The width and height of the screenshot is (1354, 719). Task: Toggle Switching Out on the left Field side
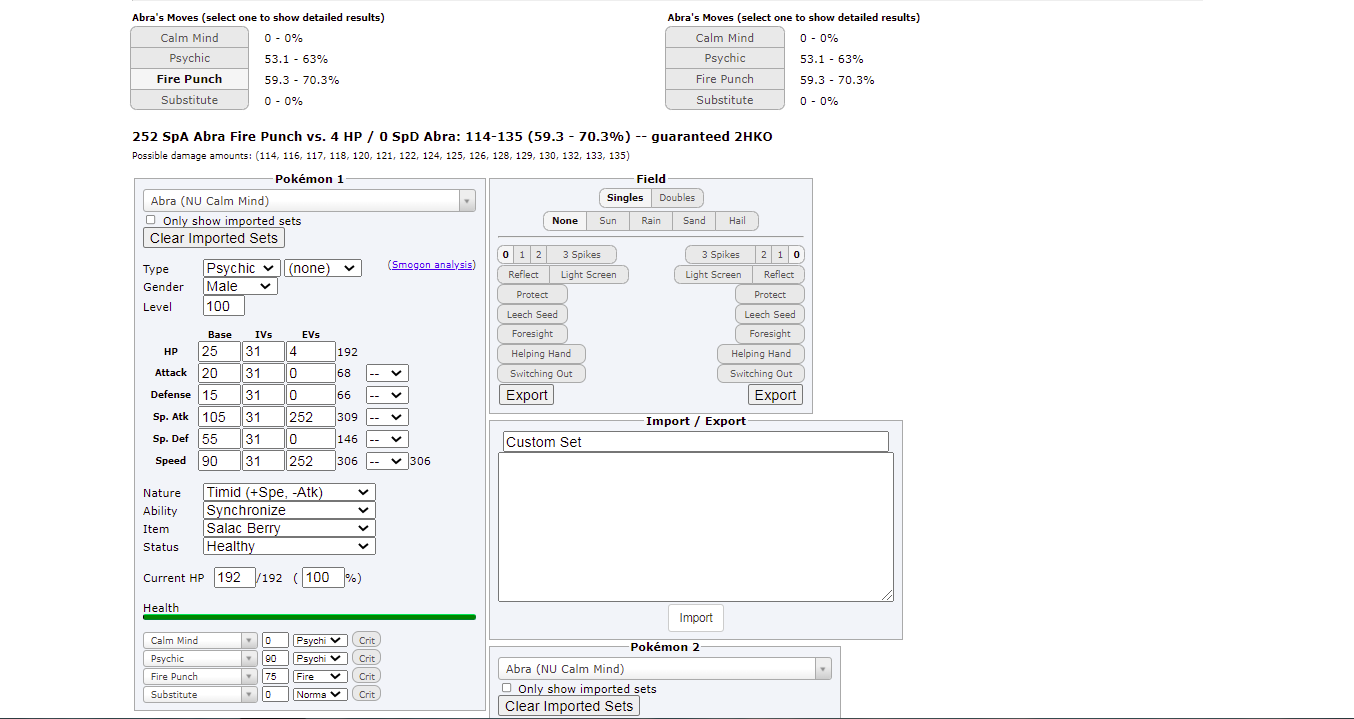[x=541, y=374]
